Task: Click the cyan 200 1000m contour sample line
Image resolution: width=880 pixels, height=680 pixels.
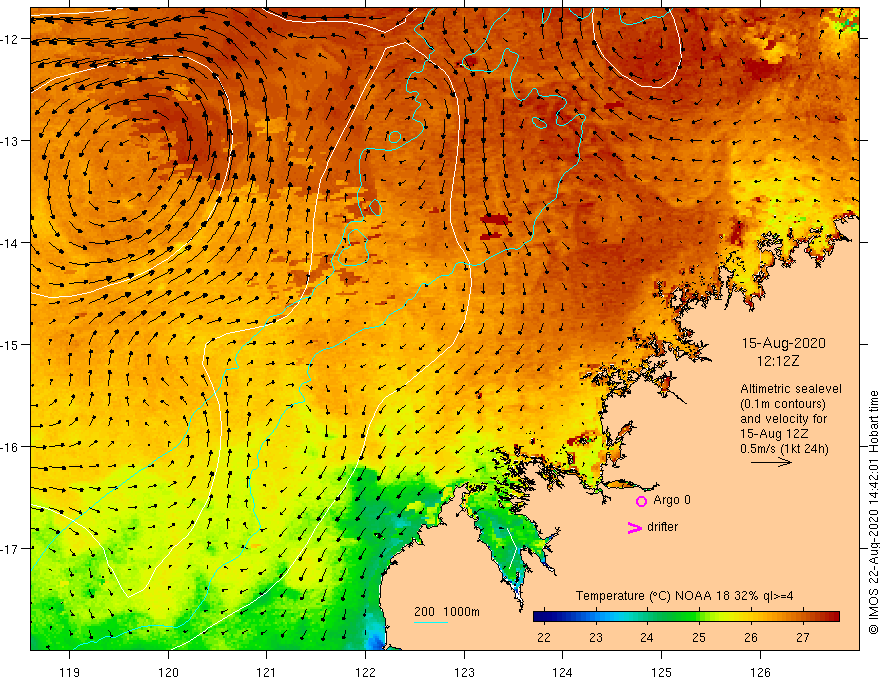Action: pos(431,622)
